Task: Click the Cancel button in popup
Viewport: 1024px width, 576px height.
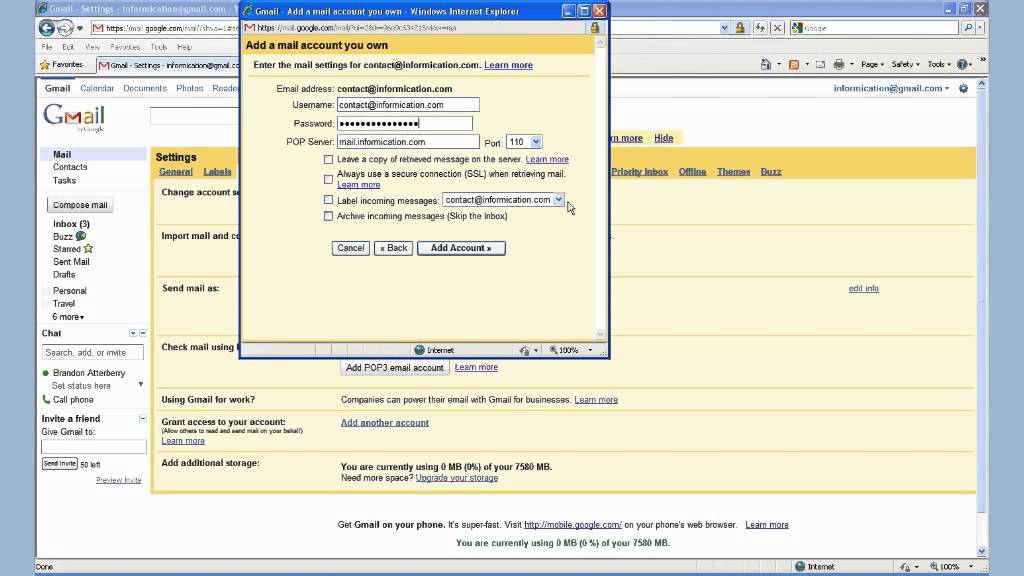Action: (351, 248)
